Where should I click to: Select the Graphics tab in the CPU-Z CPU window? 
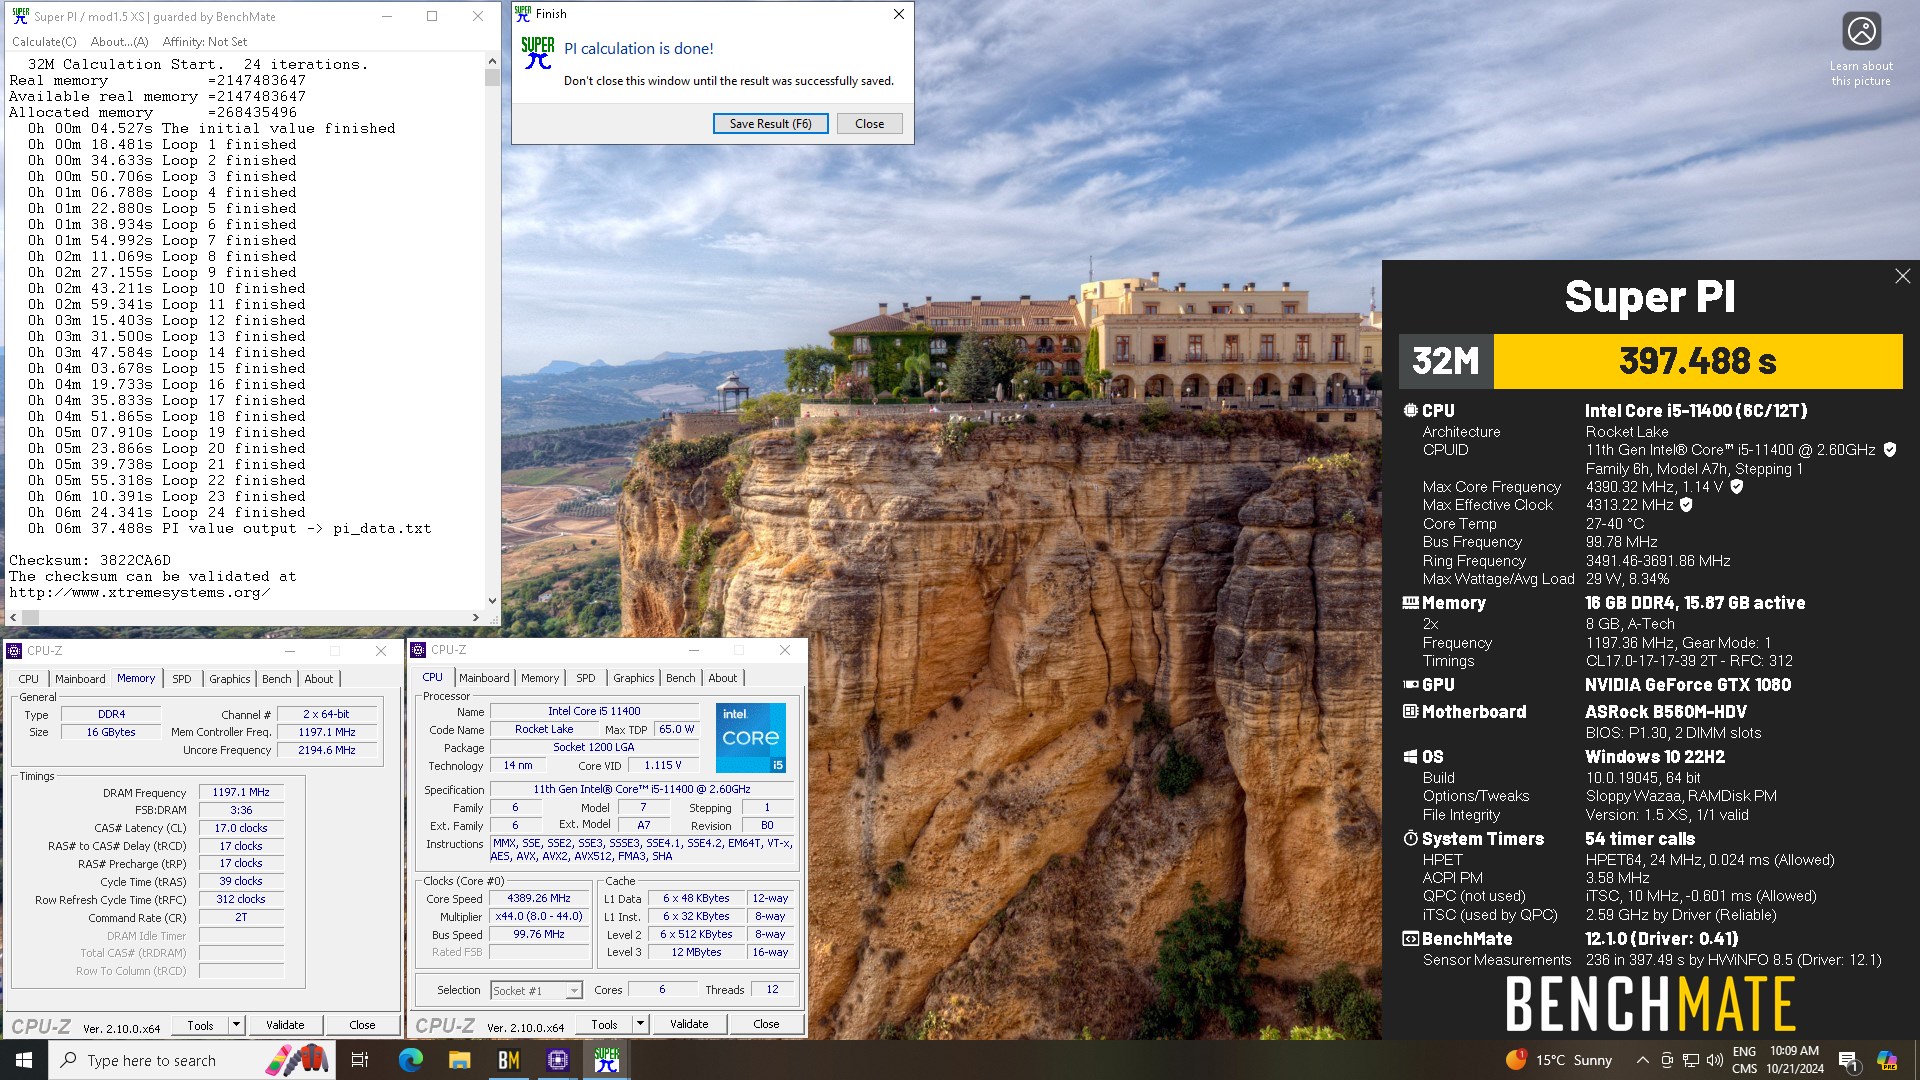[634, 678]
